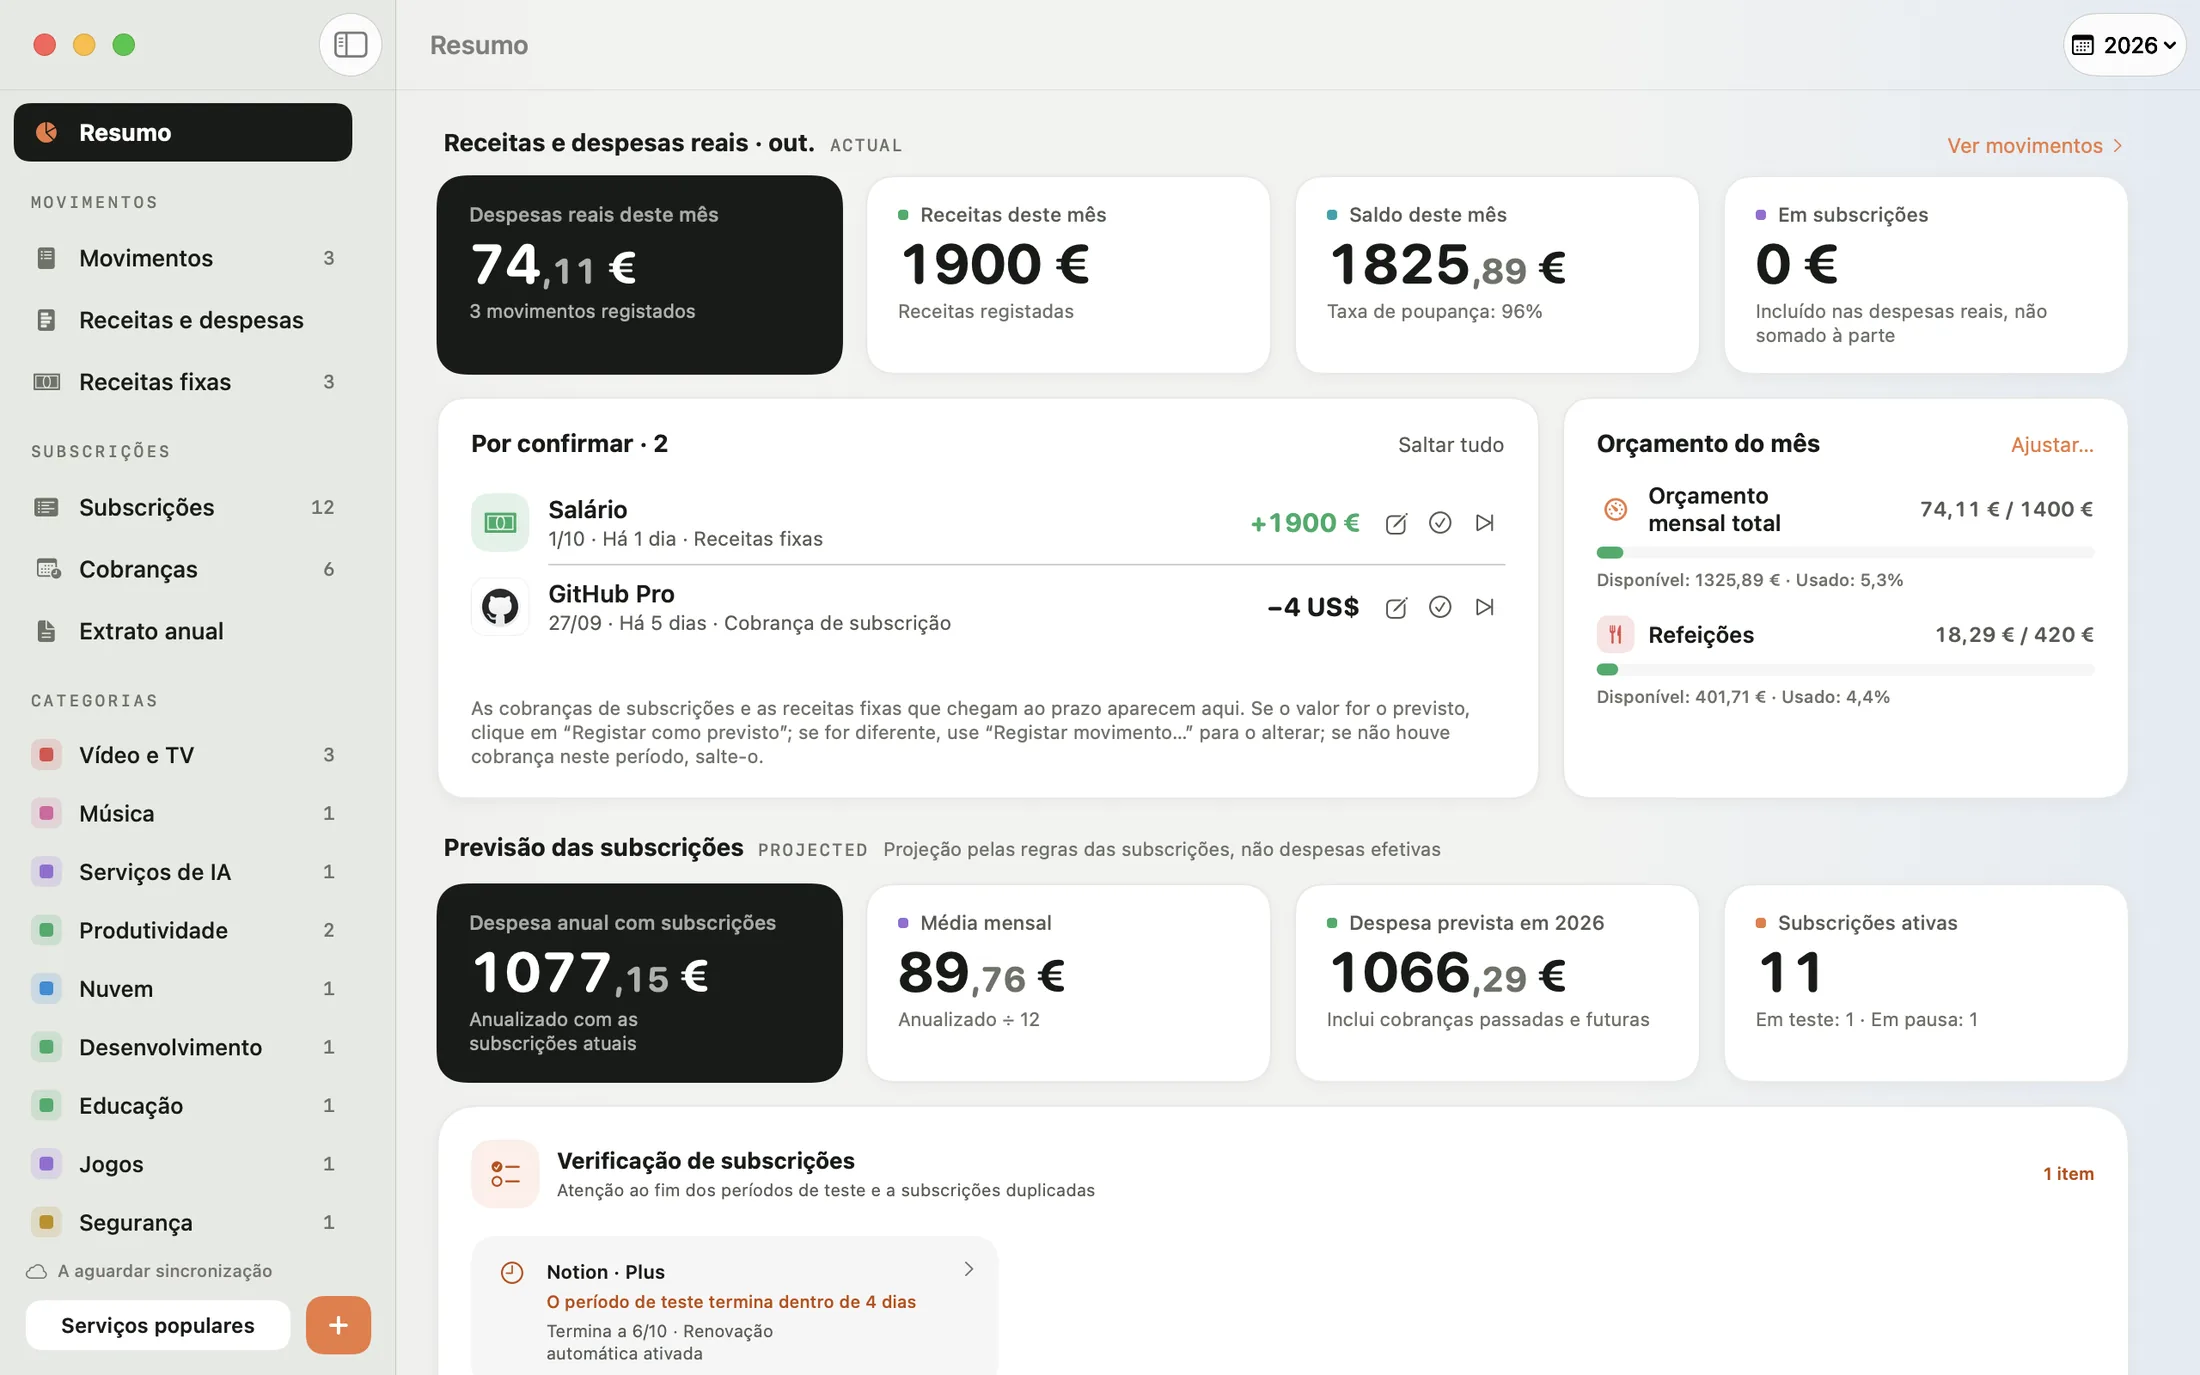Click the Serviços populares button
2200x1375 pixels.
[x=158, y=1325]
